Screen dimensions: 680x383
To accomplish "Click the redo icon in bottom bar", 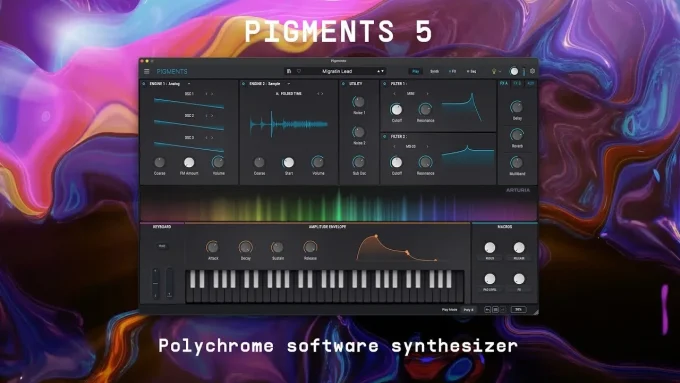I will tap(503, 310).
